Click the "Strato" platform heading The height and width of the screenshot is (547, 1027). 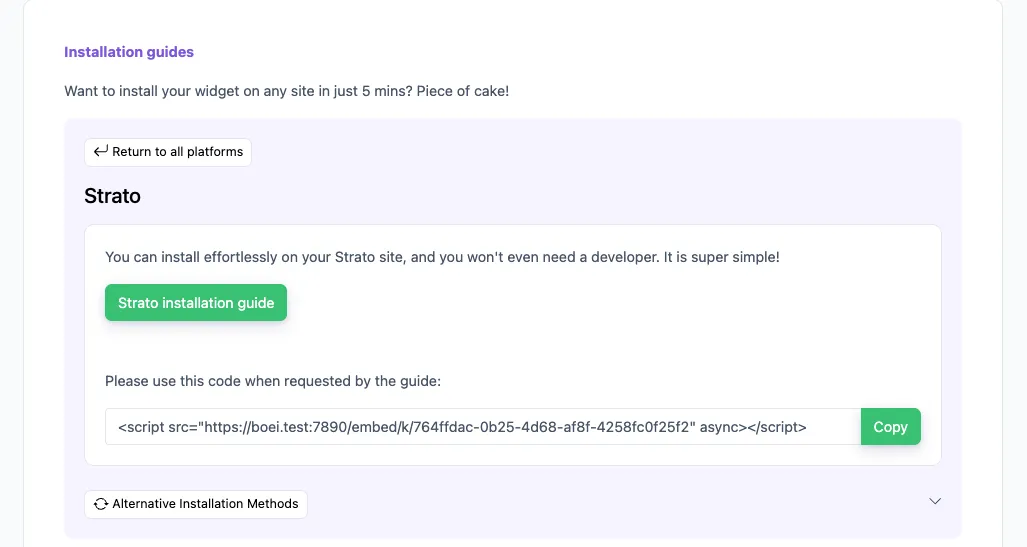point(112,196)
